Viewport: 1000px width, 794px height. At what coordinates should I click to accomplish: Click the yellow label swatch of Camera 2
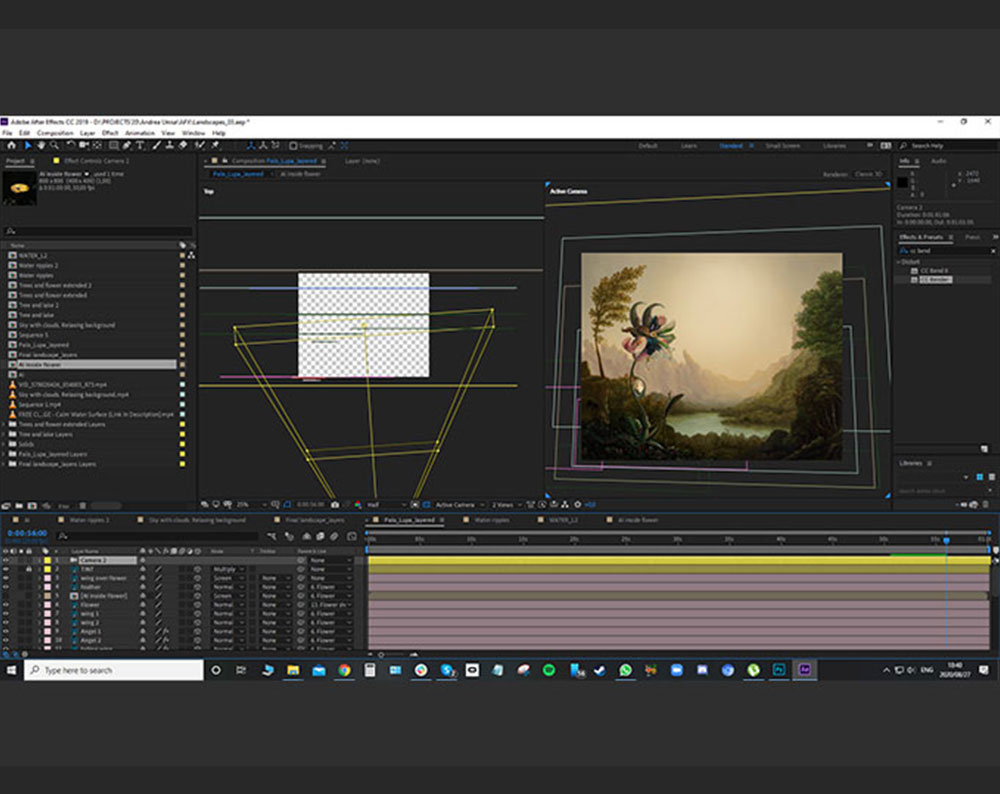click(47, 560)
